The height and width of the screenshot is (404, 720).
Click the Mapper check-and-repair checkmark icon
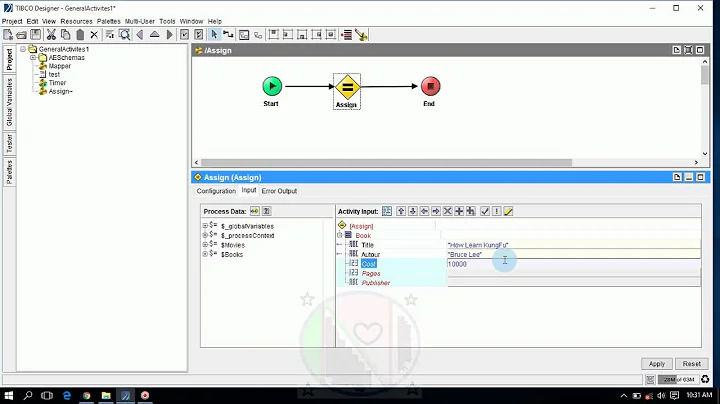point(485,211)
